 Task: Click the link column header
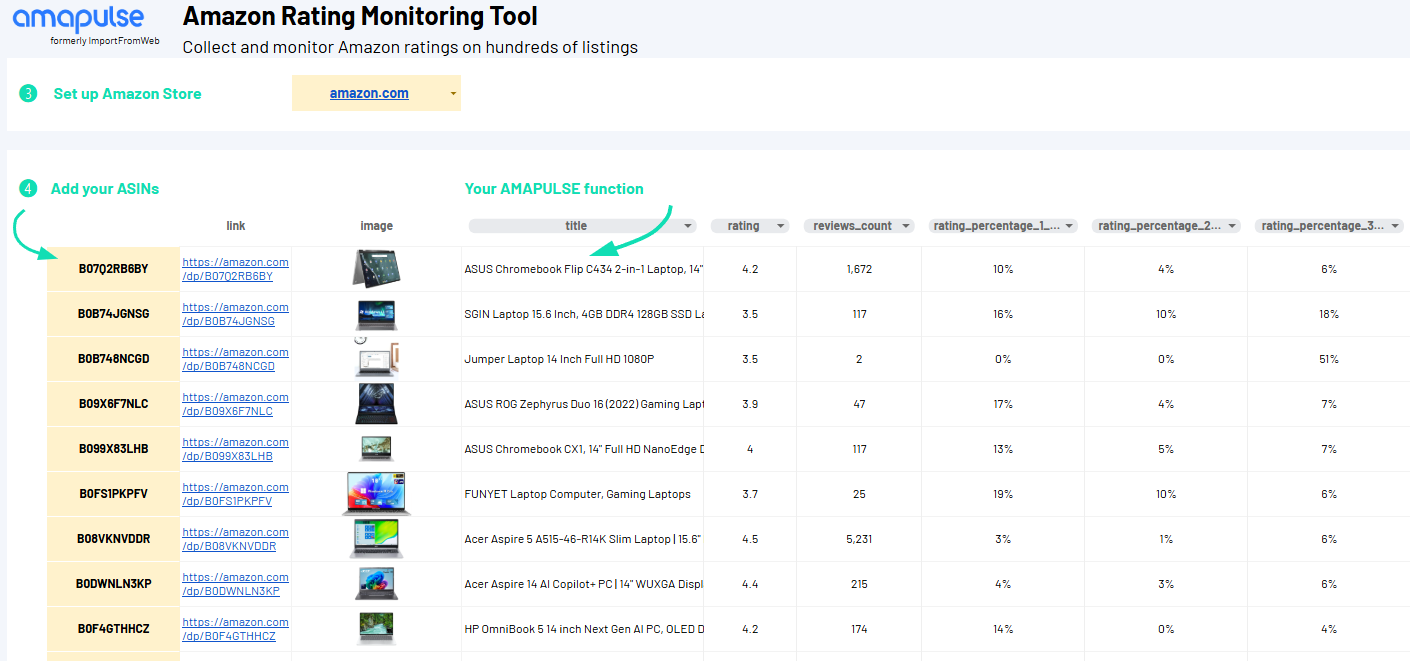[236, 226]
